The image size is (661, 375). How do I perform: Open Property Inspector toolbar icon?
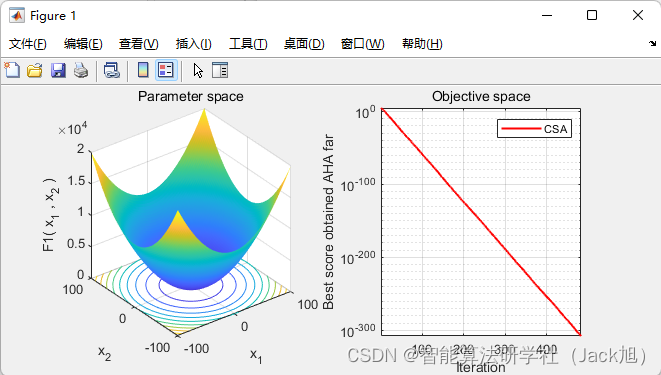click(220, 70)
